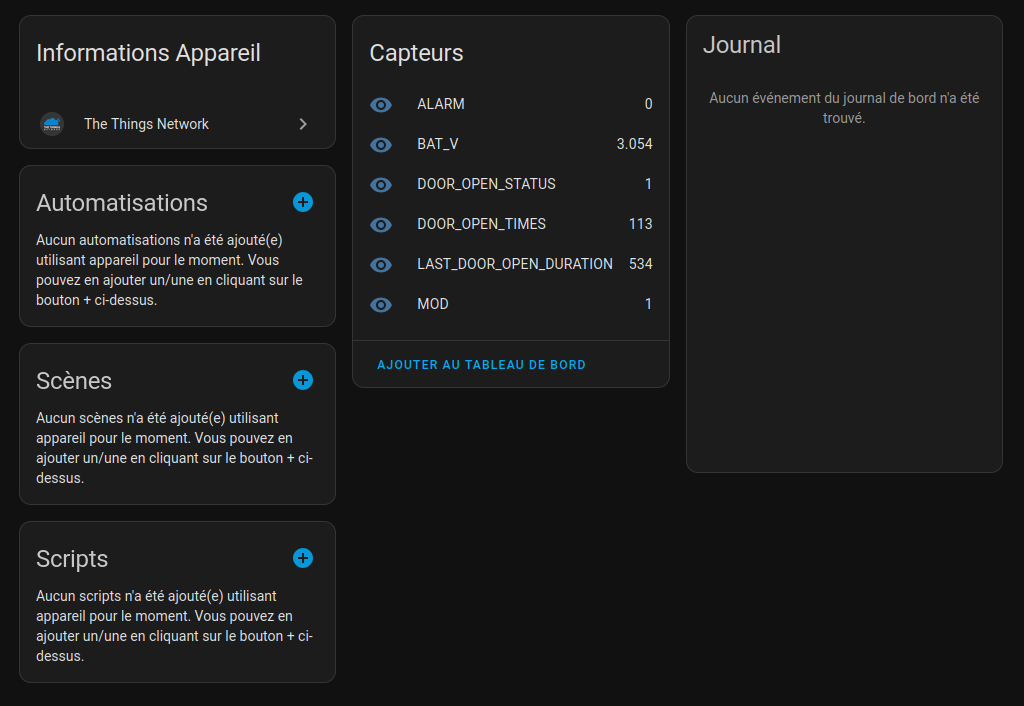
Task: Open the DOOR_OPEN_STATUS sensor entity
Action: click(x=511, y=184)
